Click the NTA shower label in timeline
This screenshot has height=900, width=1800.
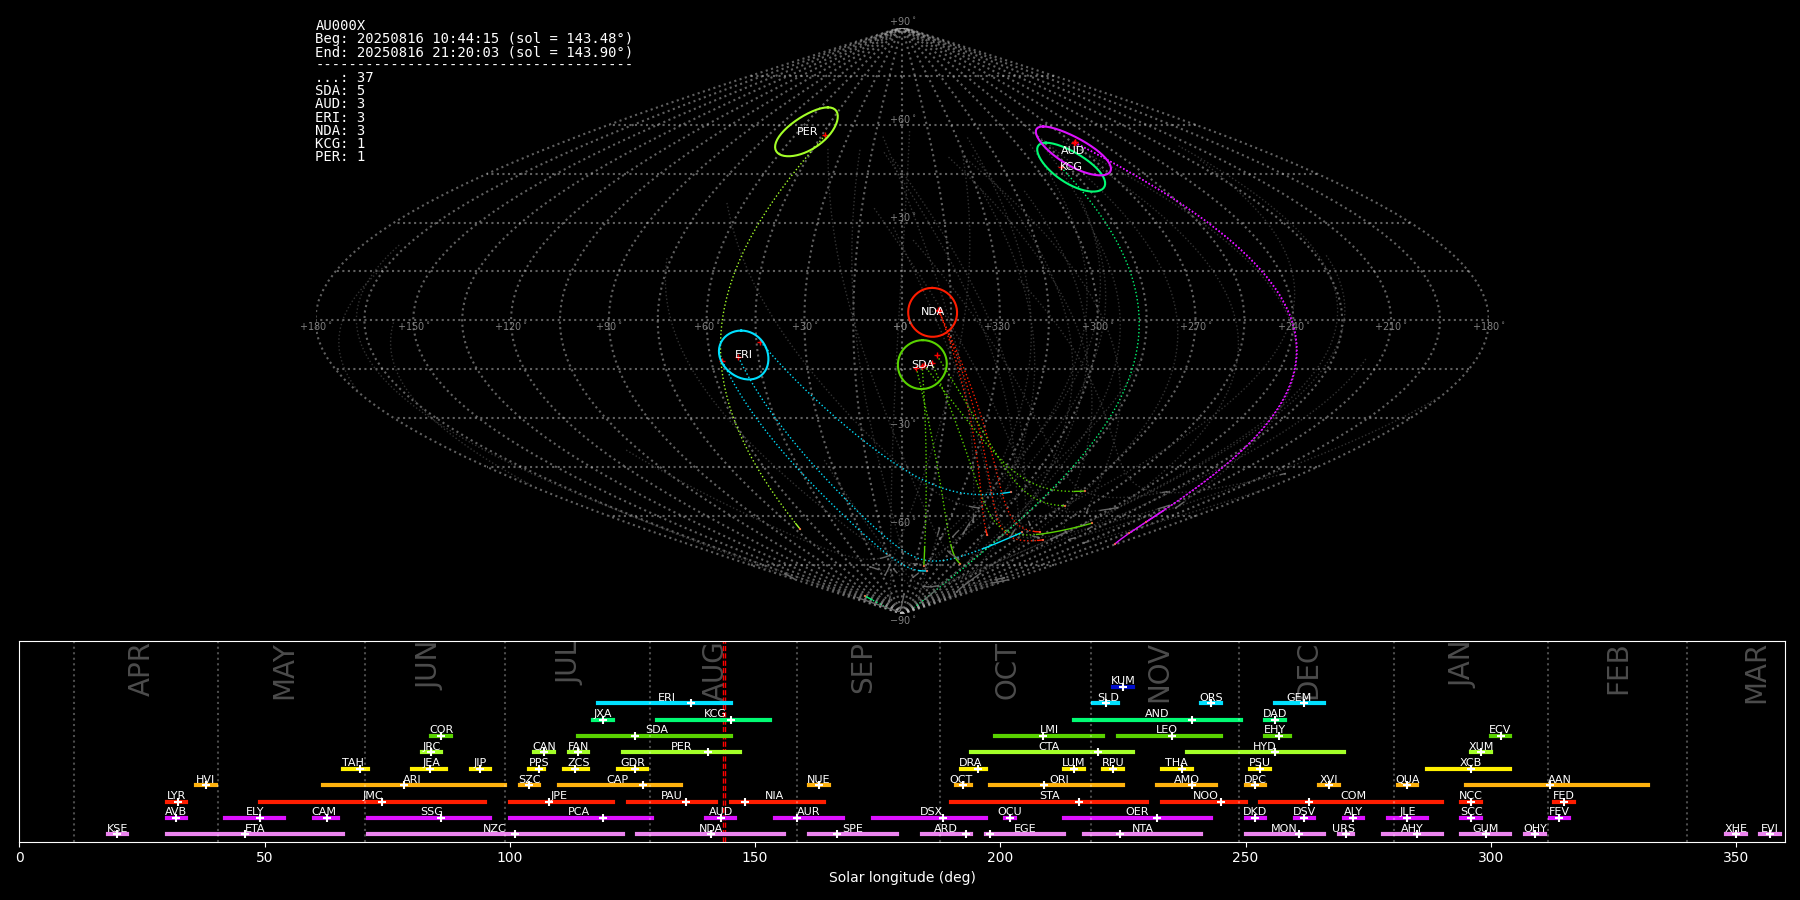(x=1142, y=829)
